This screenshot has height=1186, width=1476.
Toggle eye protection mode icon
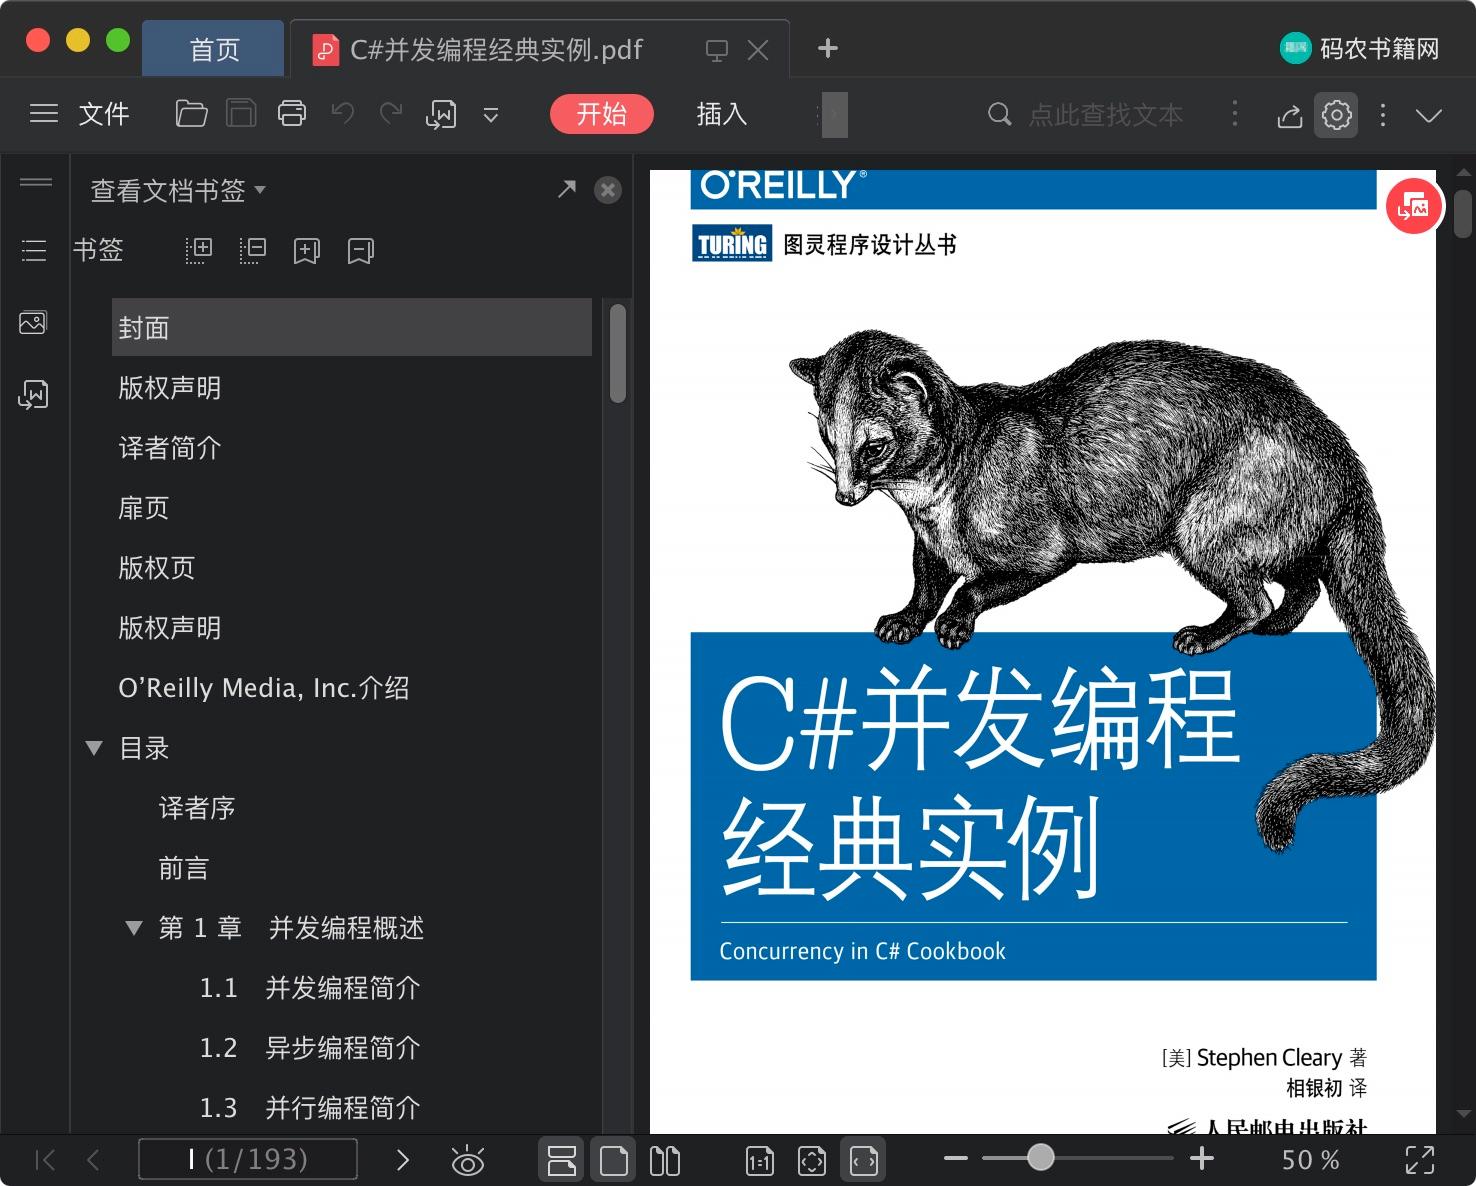467,1160
